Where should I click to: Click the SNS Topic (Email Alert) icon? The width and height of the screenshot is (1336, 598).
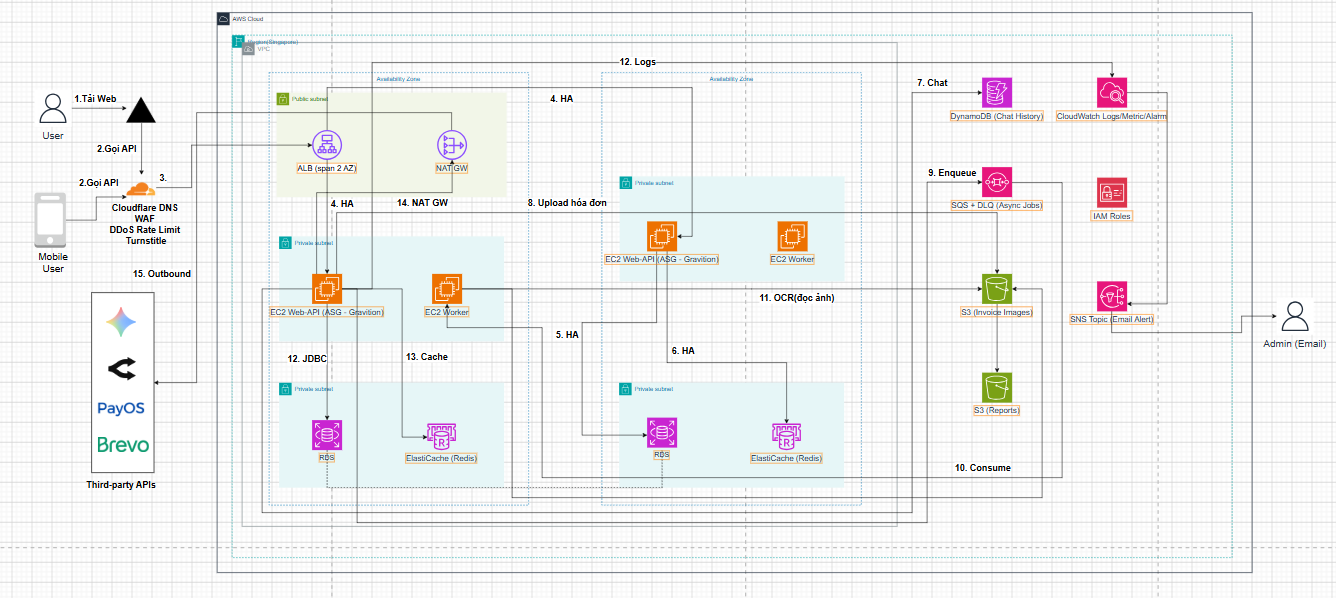point(1111,296)
